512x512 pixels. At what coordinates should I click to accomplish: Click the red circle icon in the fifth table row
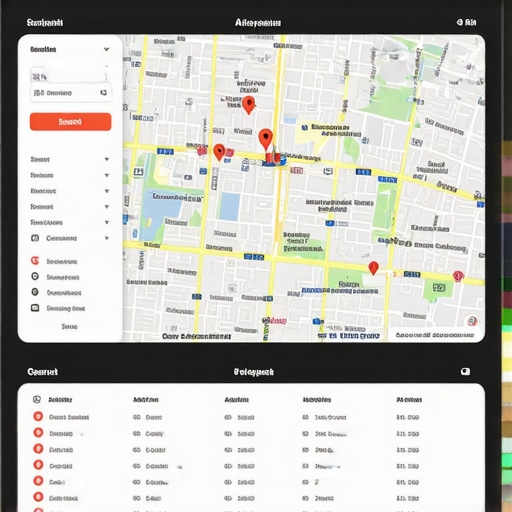[38, 481]
